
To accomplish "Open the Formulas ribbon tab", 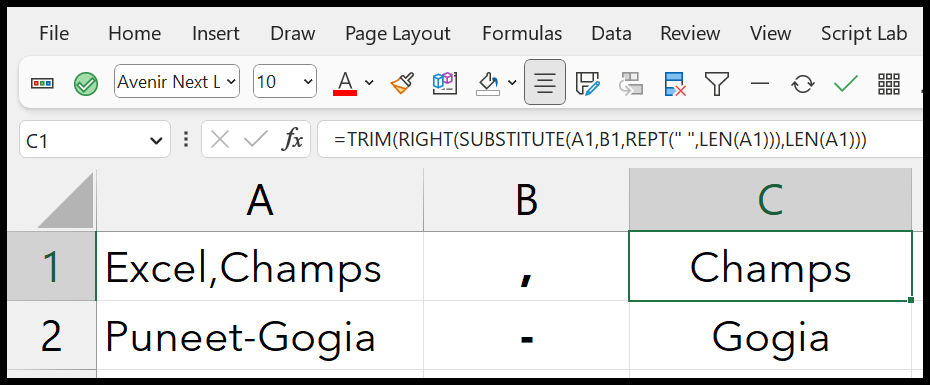I will tap(522, 34).
